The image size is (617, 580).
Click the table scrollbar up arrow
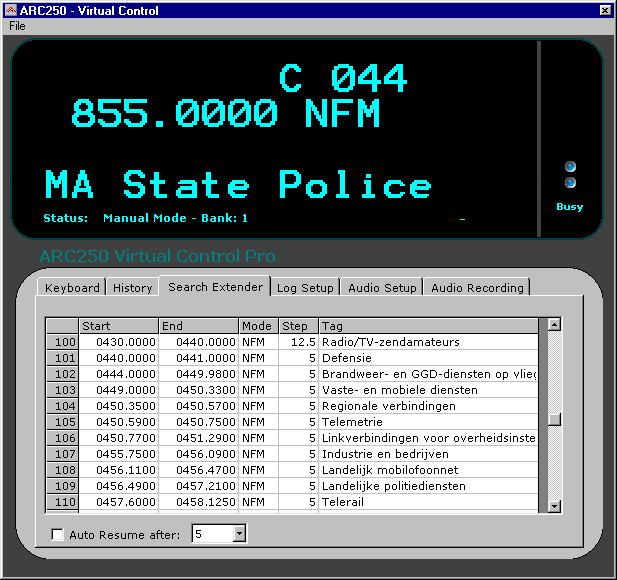554,325
